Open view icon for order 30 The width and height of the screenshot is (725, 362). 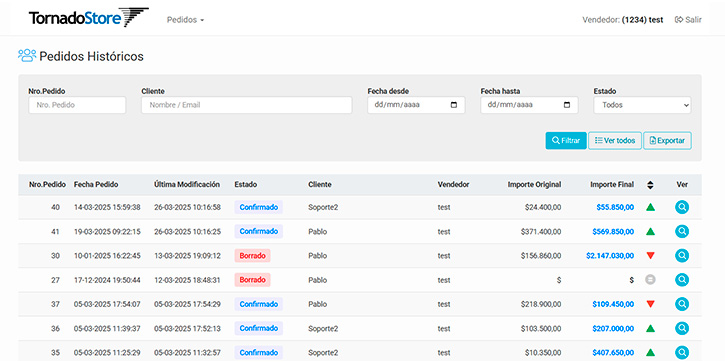click(x=682, y=256)
